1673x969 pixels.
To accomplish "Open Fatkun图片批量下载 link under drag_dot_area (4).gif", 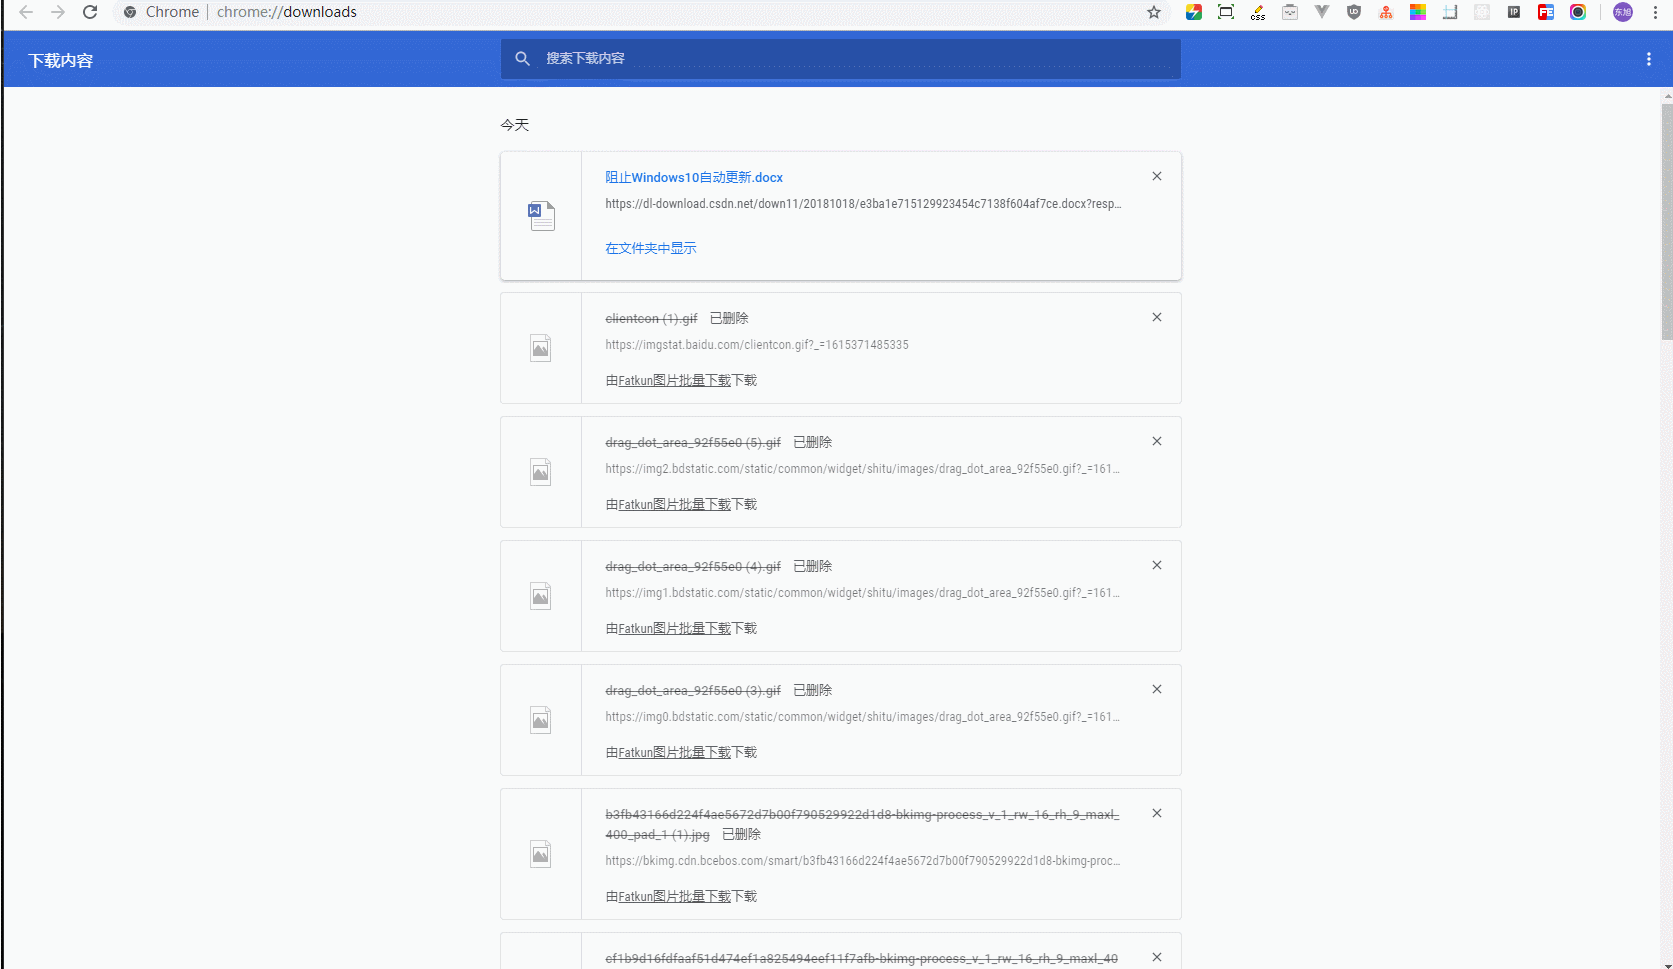I will pyautogui.click(x=675, y=628).
